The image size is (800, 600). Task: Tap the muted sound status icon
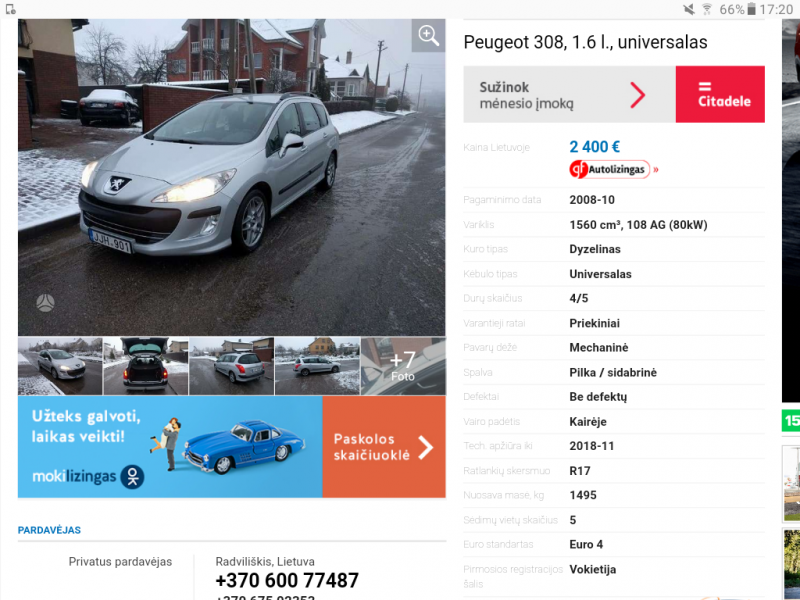tap(689, 9)
